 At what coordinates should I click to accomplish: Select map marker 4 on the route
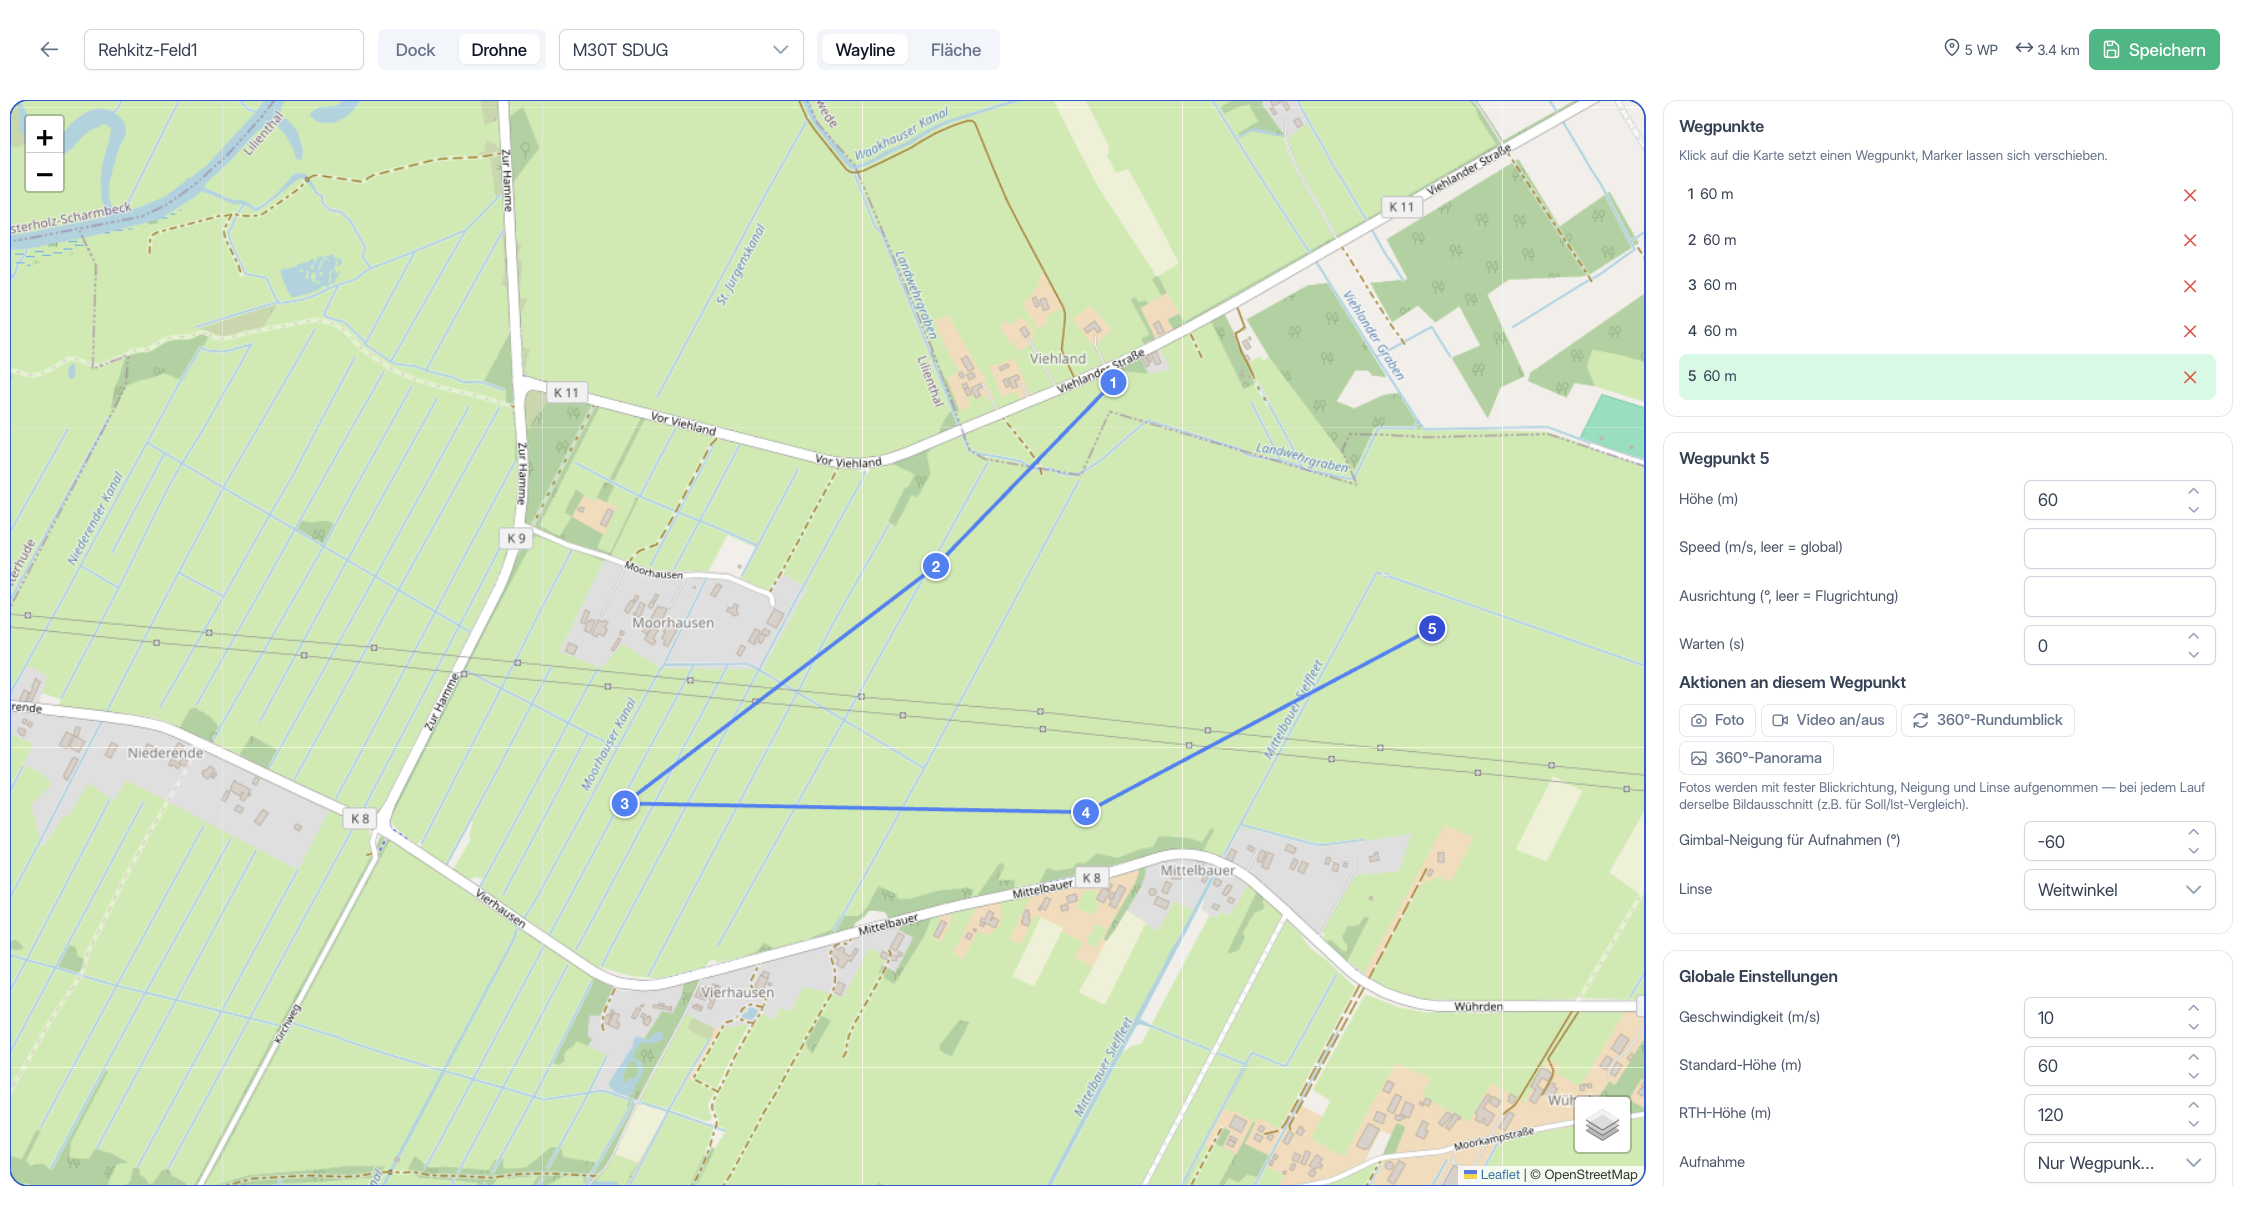[x=1086, y=813]
